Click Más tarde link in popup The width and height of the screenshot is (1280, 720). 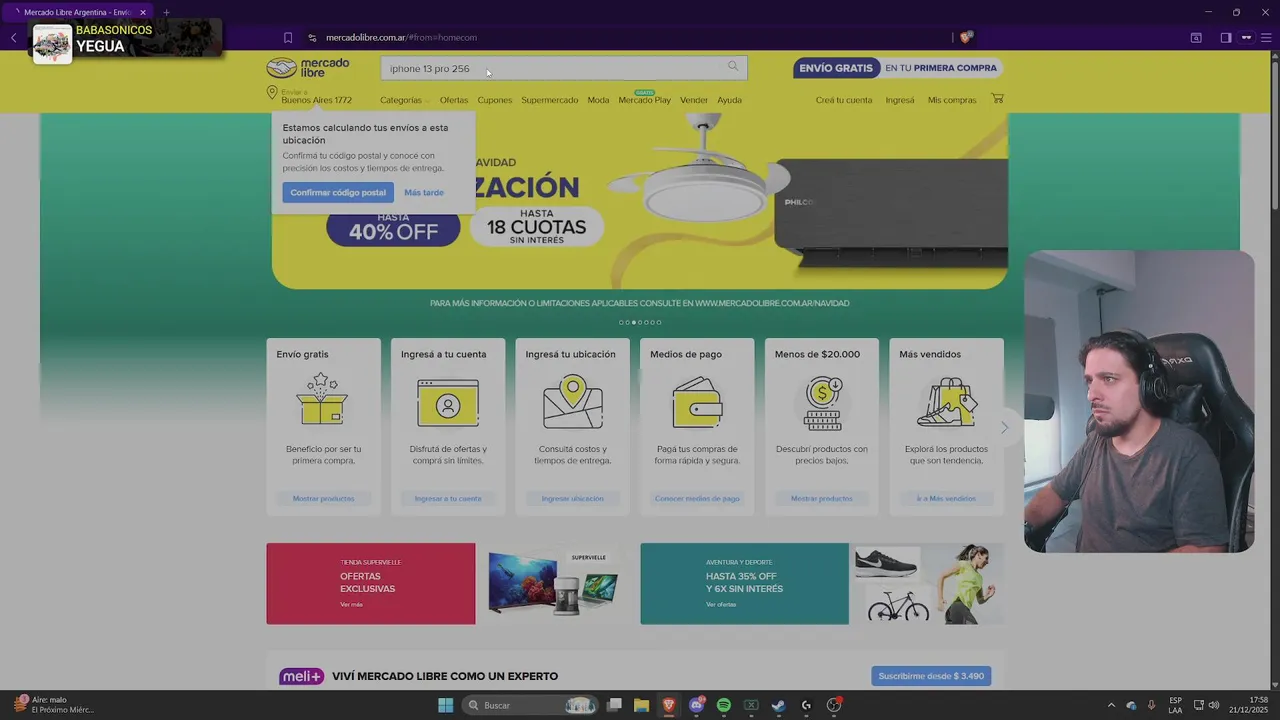(x=424, y=192)
